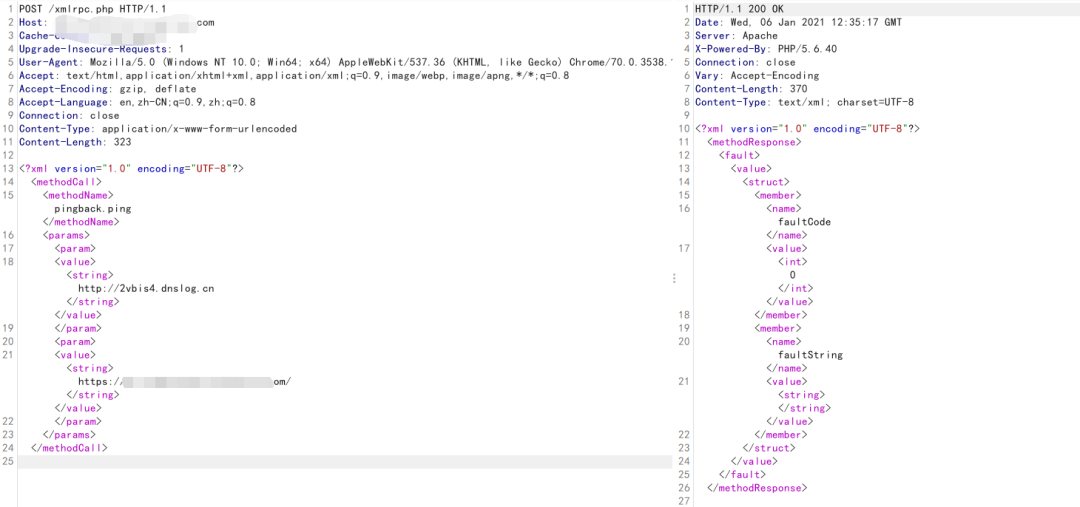This screenshot has width=1080, height=507.
Task: Click the opening <methodResponse> tag
Action: click(754, 142)
